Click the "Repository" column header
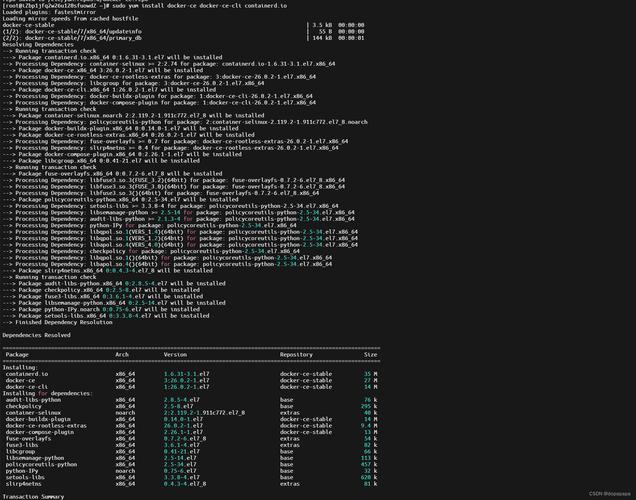The height and width of the screenshot is (500, 636). pyautogui.click(x=296, y=354)
